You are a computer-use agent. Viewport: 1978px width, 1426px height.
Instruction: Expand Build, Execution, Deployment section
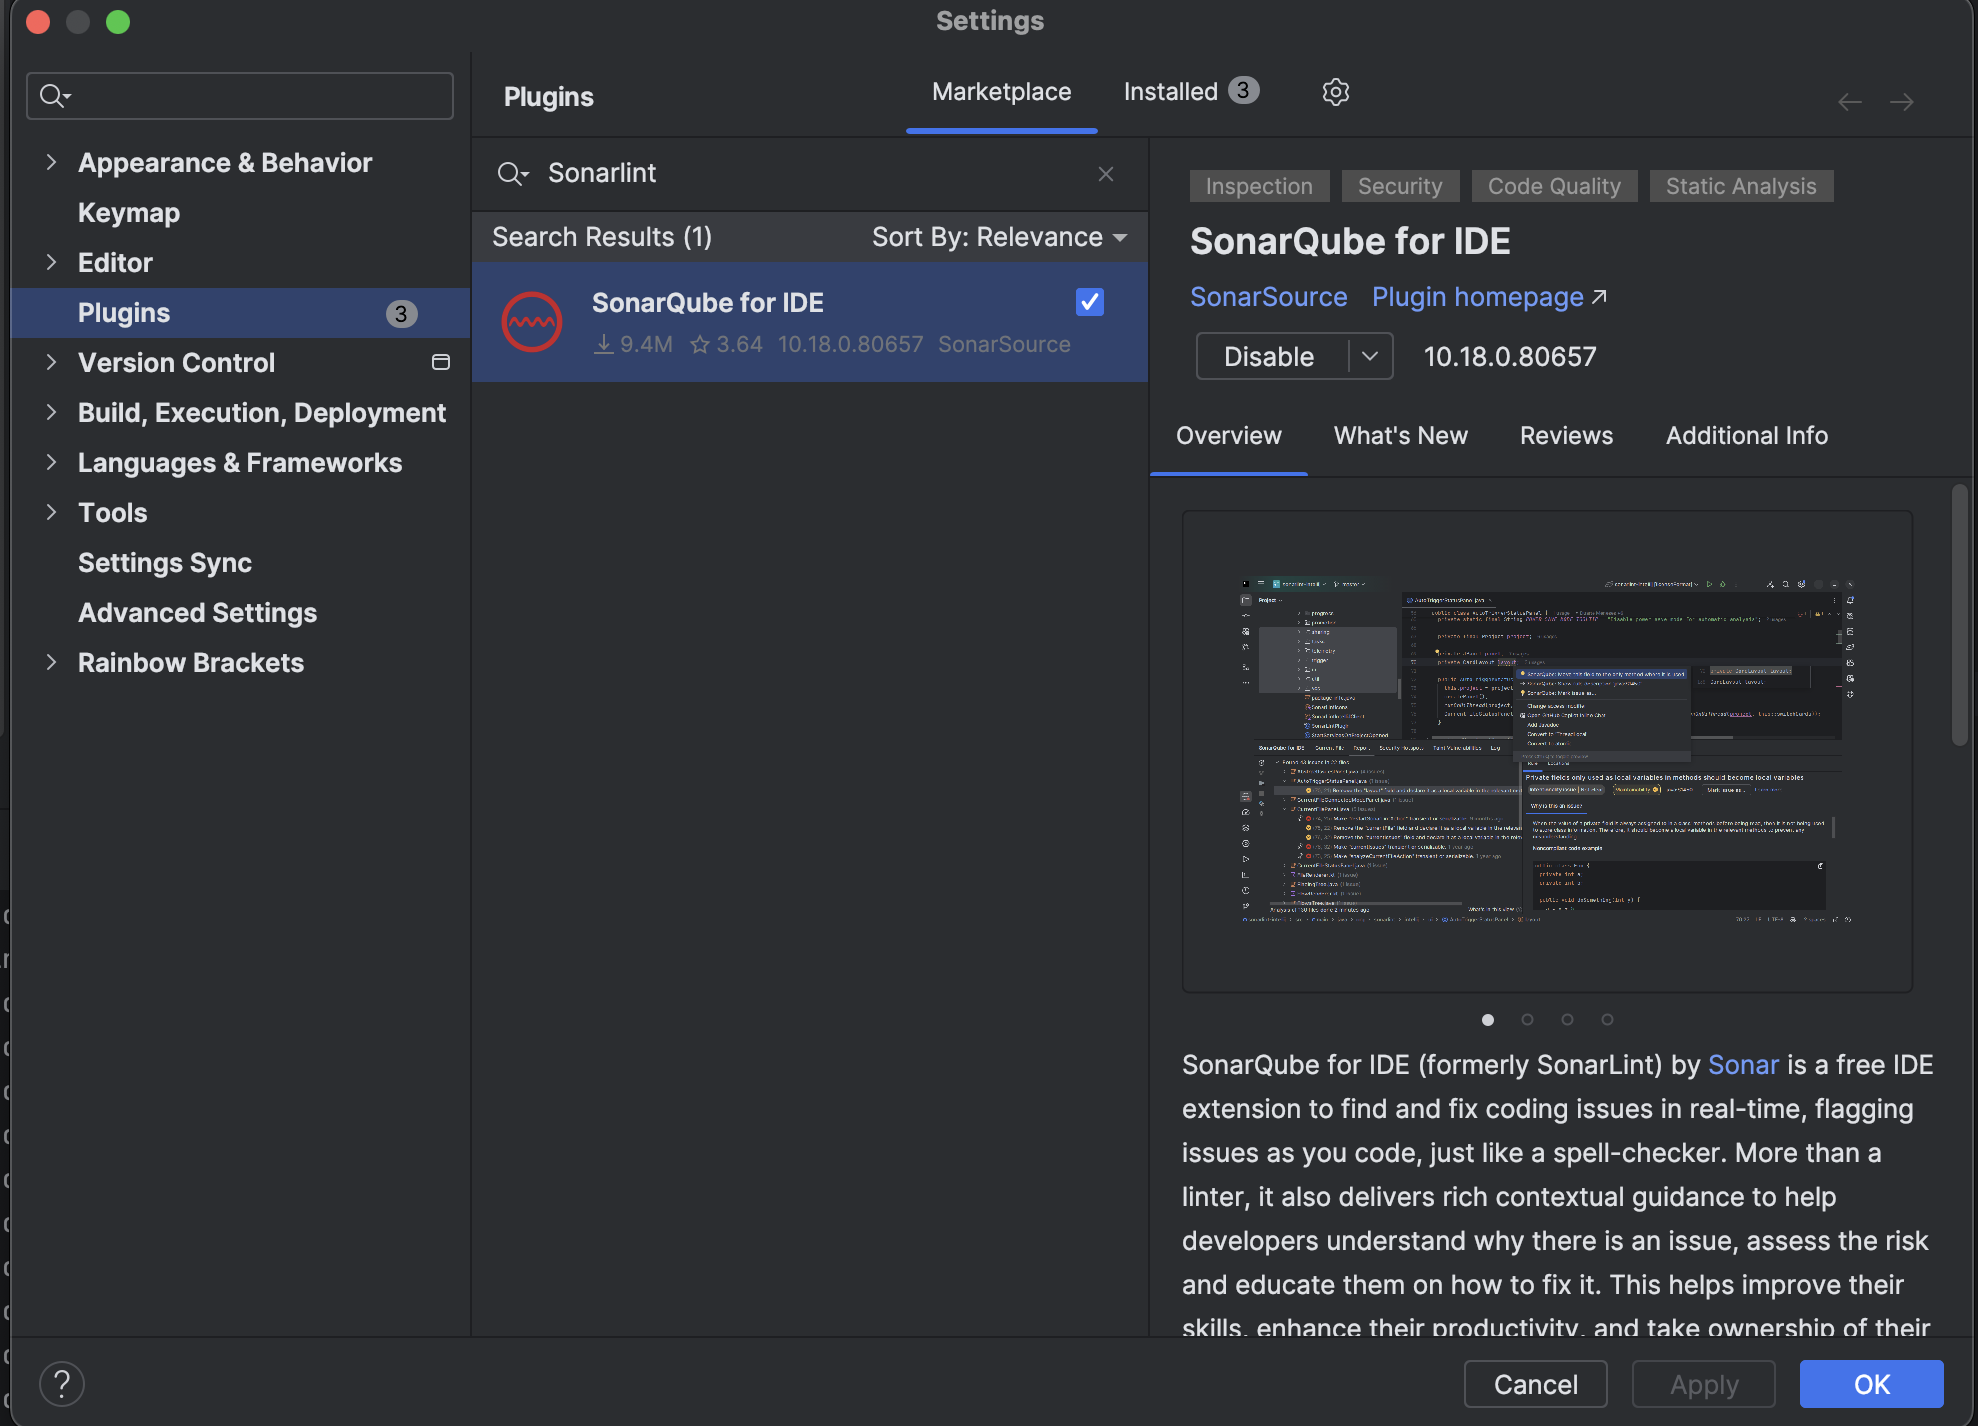coord(52,412)
